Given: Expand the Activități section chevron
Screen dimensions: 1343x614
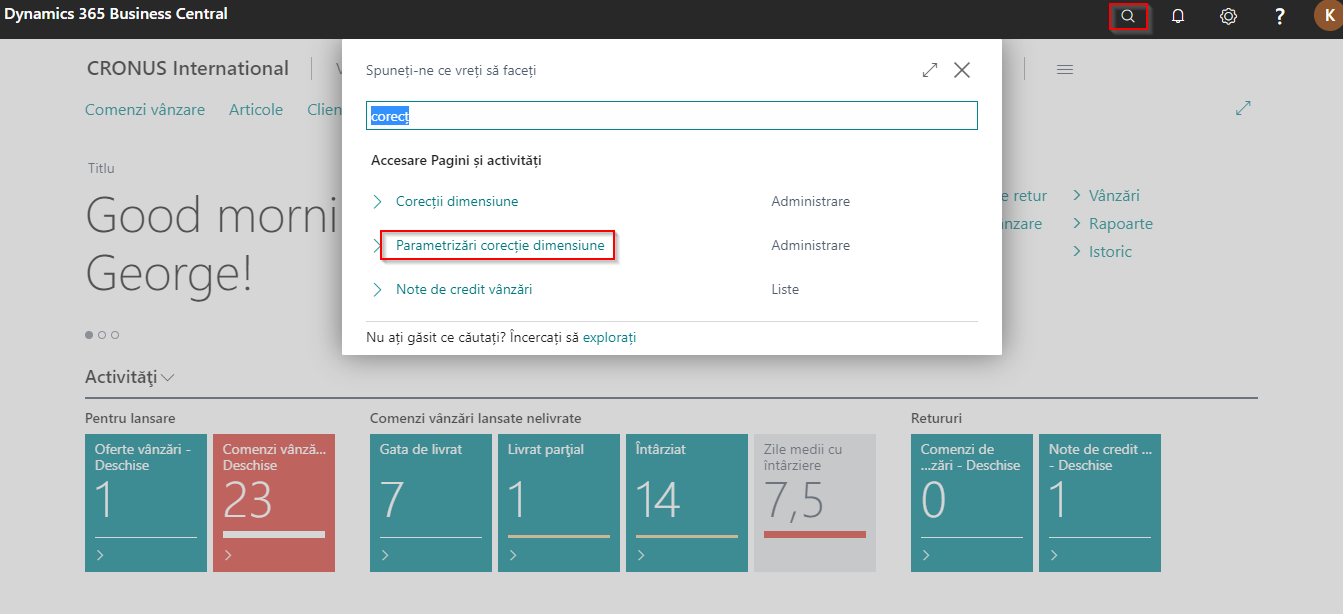Looking at the screenshot, I should (168, 378).
